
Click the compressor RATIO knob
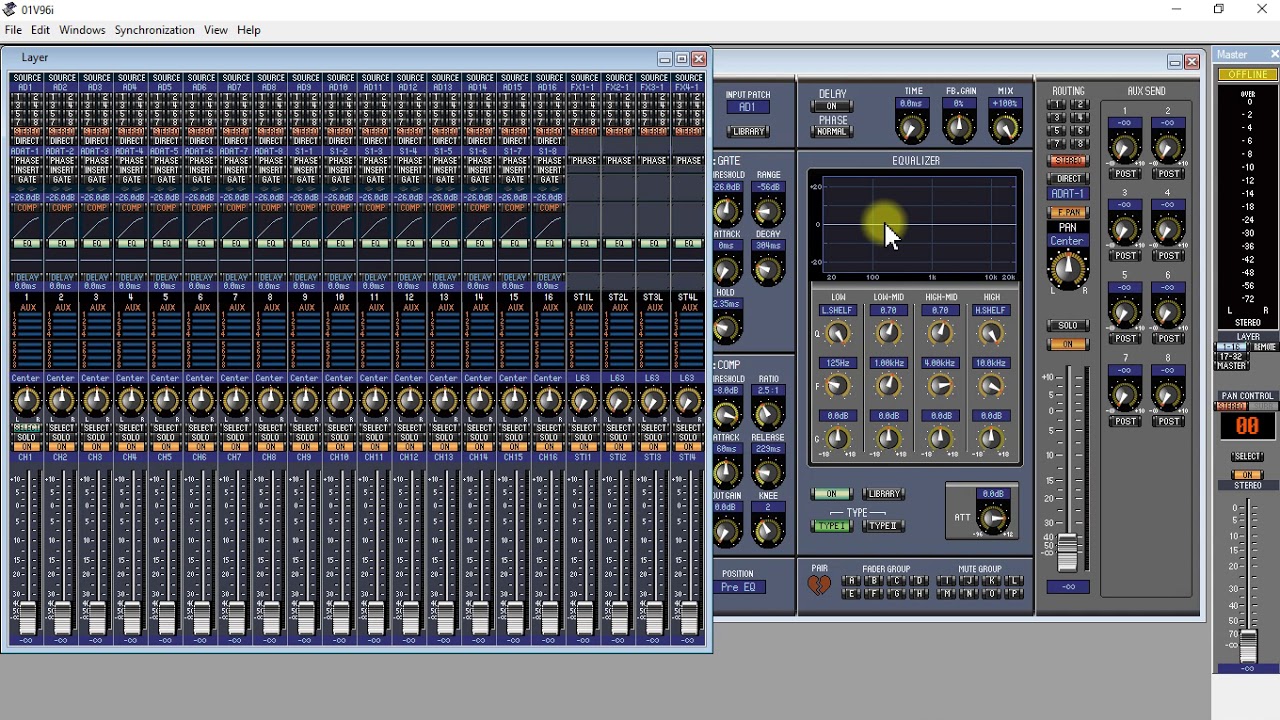(769, 414)
